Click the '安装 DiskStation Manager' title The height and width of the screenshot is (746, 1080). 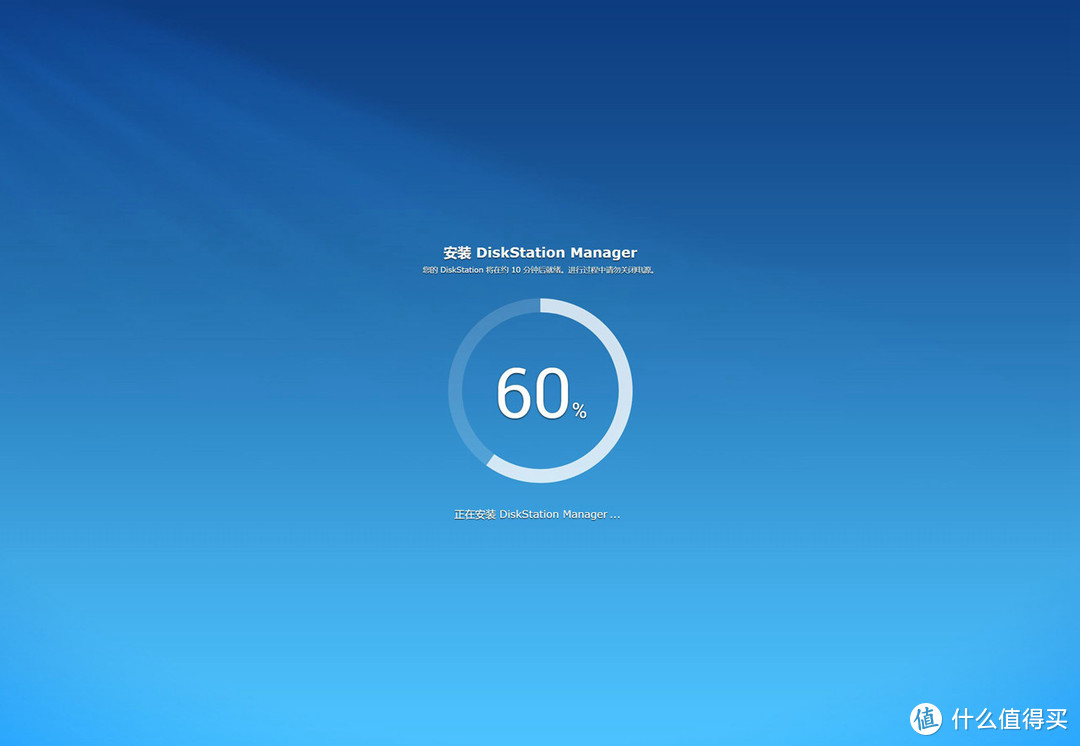pyautogui.click(x=540, y=253)
